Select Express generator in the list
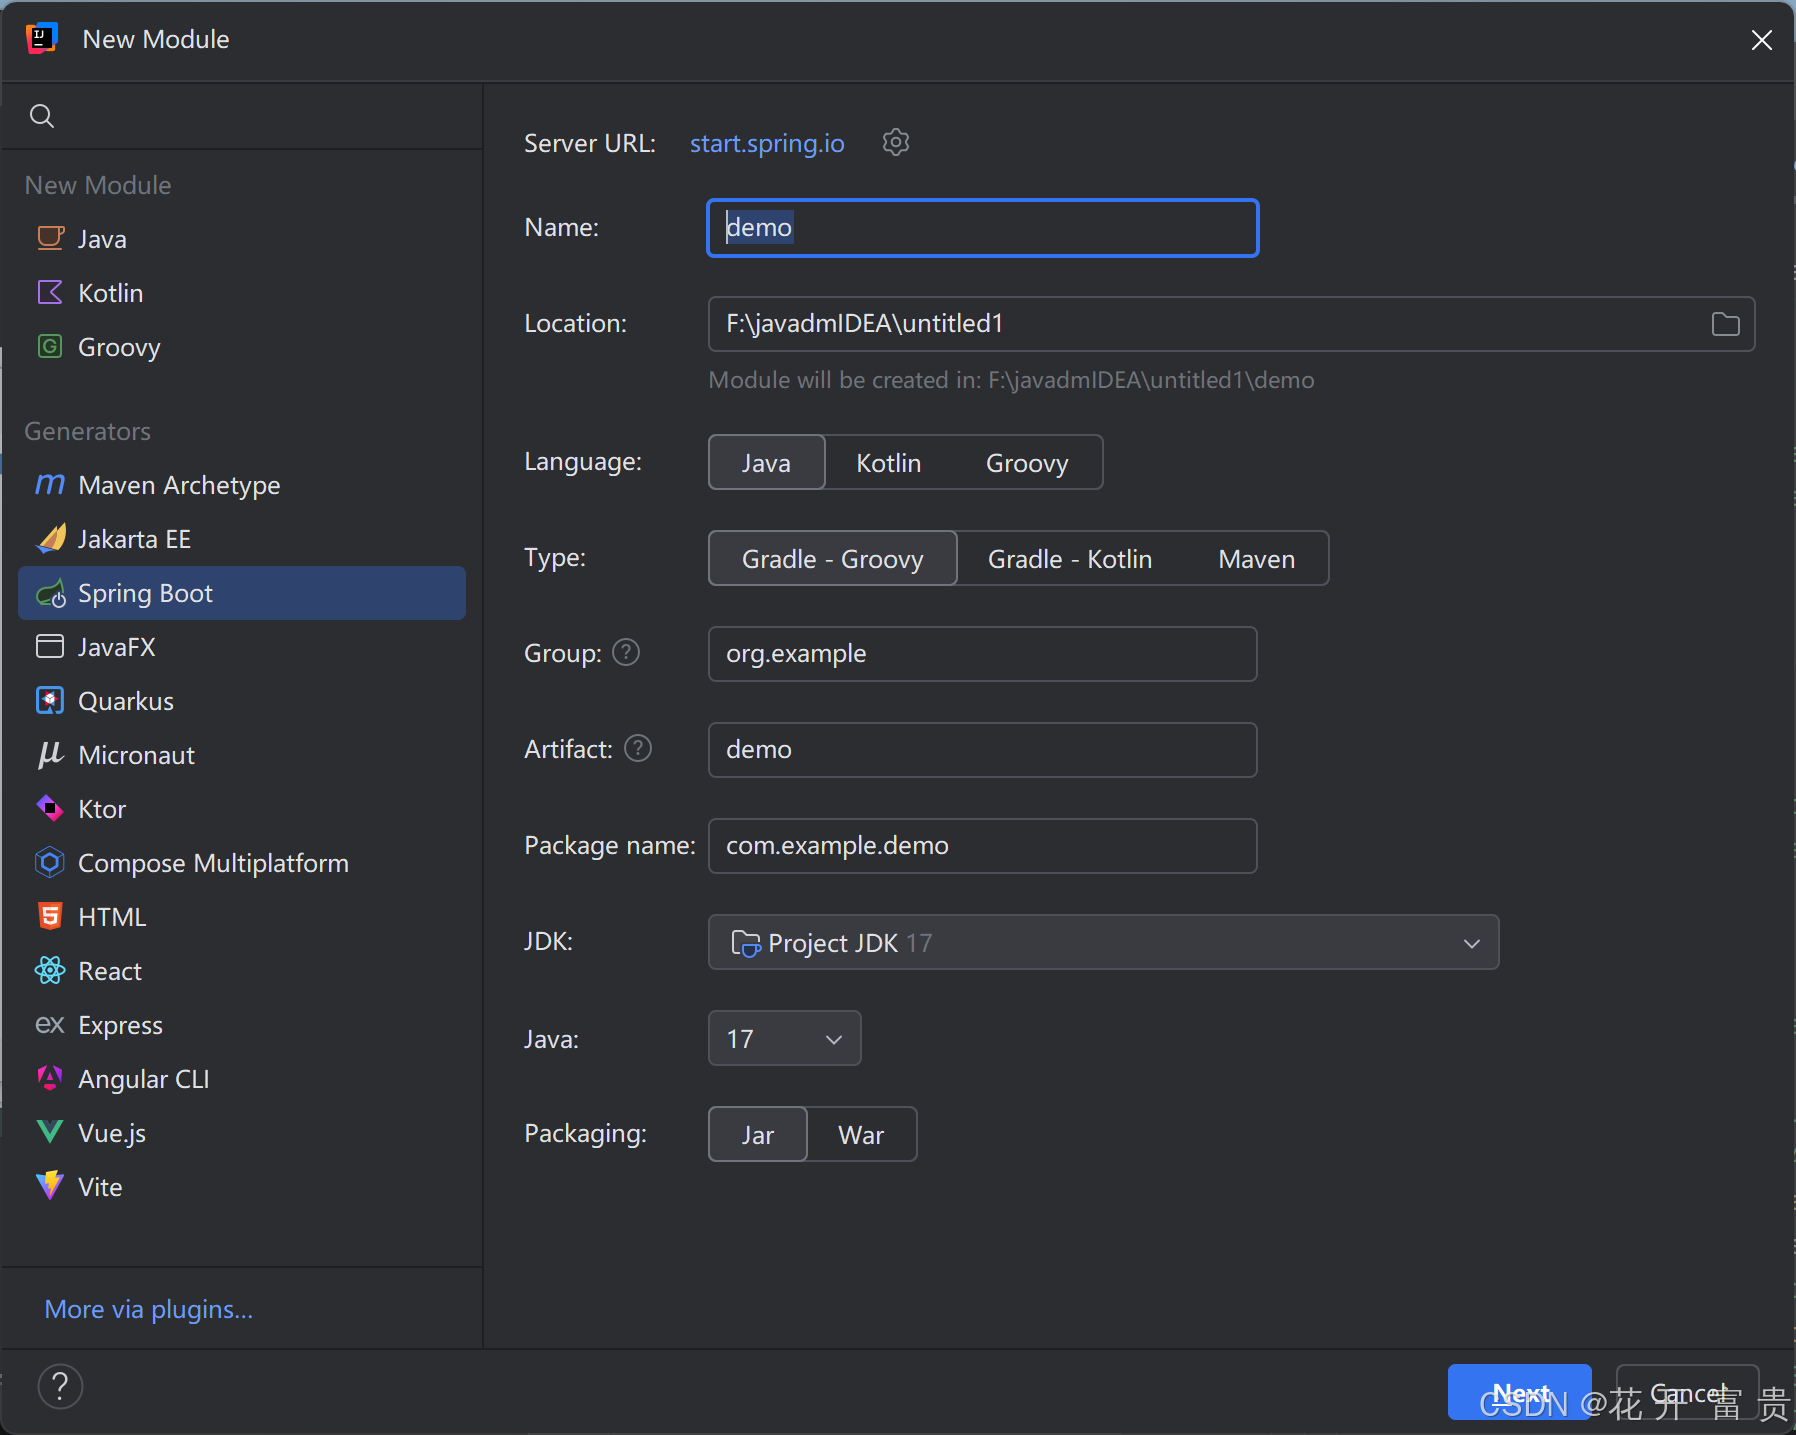The height and width of the screenshot is (1435, 1796). 242,1025
